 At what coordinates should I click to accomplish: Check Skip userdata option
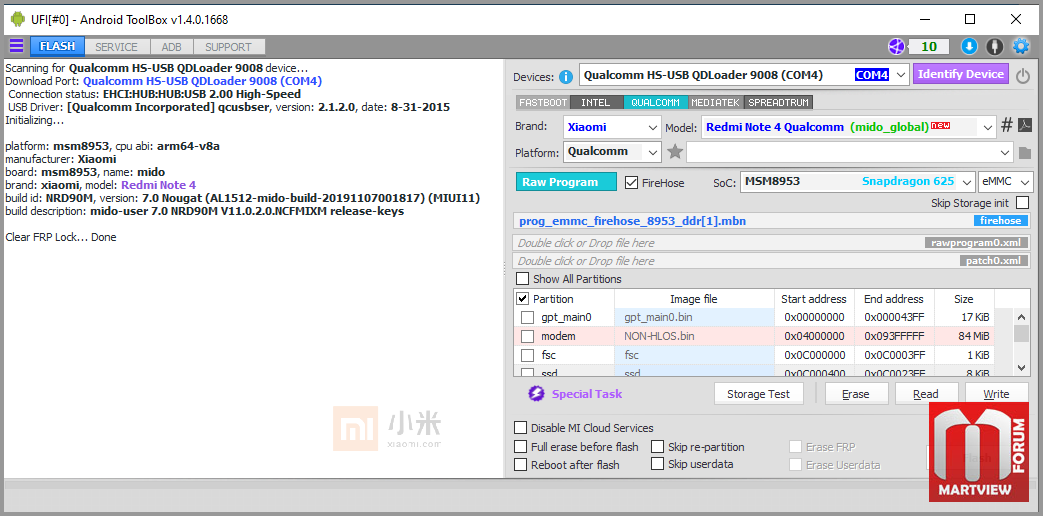pyautogui.click(x=657, y=464)
